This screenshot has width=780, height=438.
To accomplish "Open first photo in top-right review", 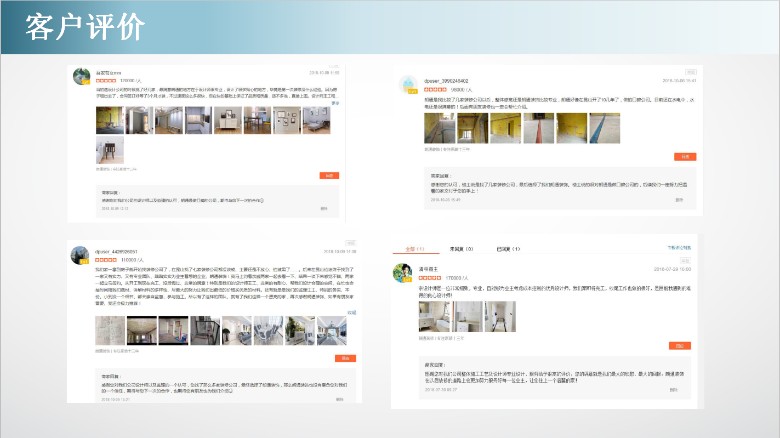I will pos(439,128).
